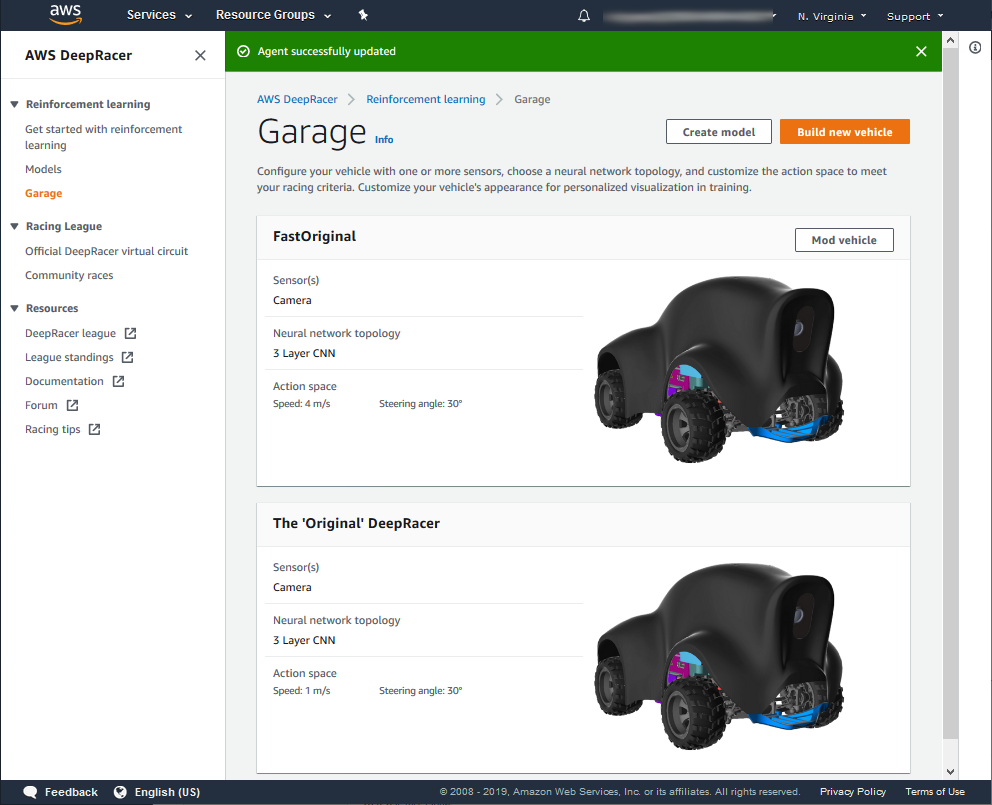992x805 pixels.
Task: Collapse the Racing League section
Action: [15, 226]
